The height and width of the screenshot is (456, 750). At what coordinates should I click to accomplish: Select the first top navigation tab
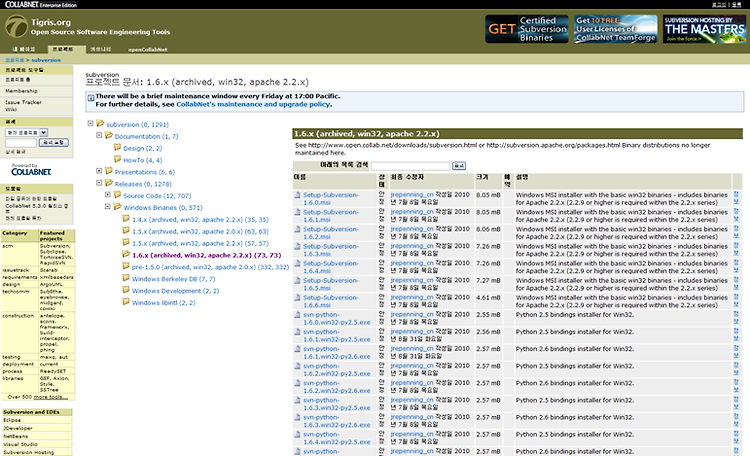click(23, 49)
